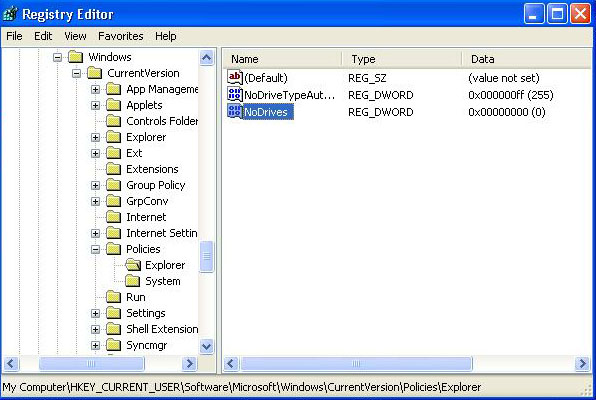This screenshot has width=596, height=400.
Task: Expand the Applets key
Action: coord(95,105)
